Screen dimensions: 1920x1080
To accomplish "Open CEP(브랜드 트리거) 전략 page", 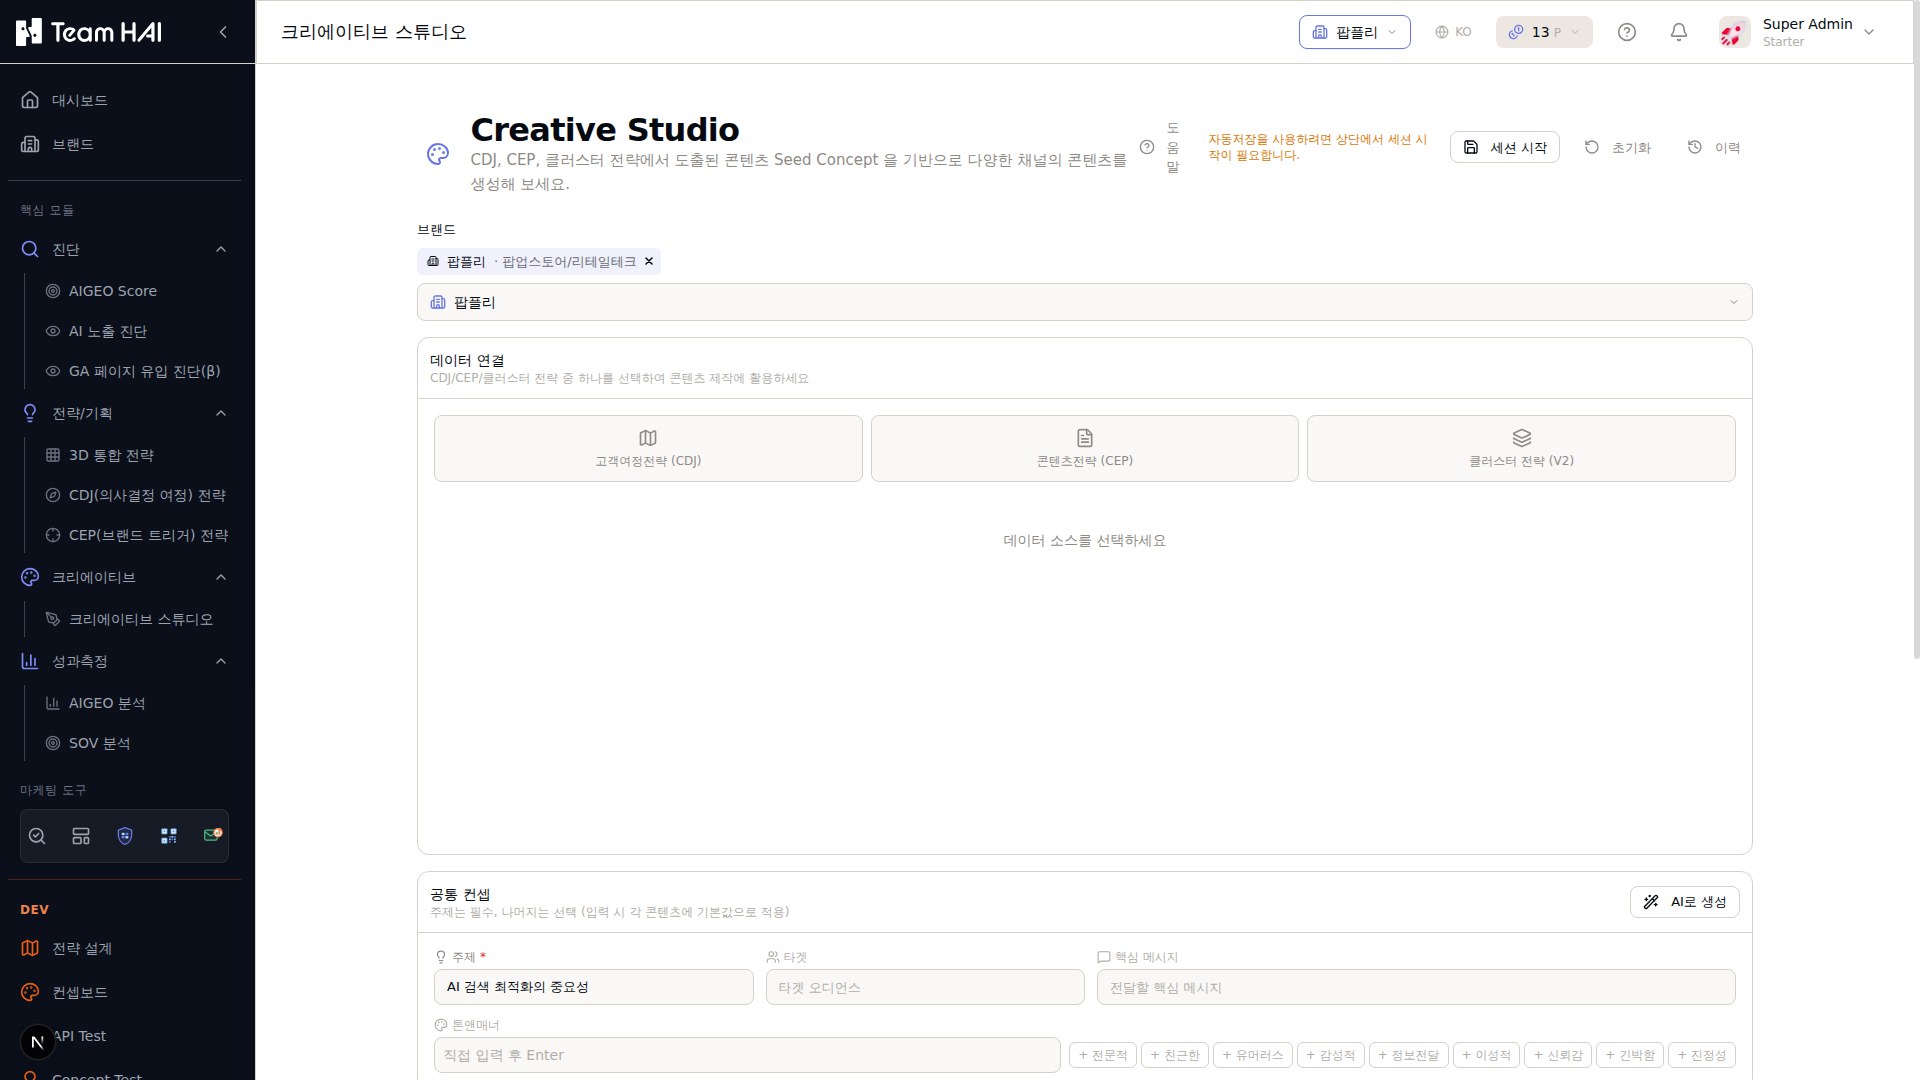I will pos(136,535).
